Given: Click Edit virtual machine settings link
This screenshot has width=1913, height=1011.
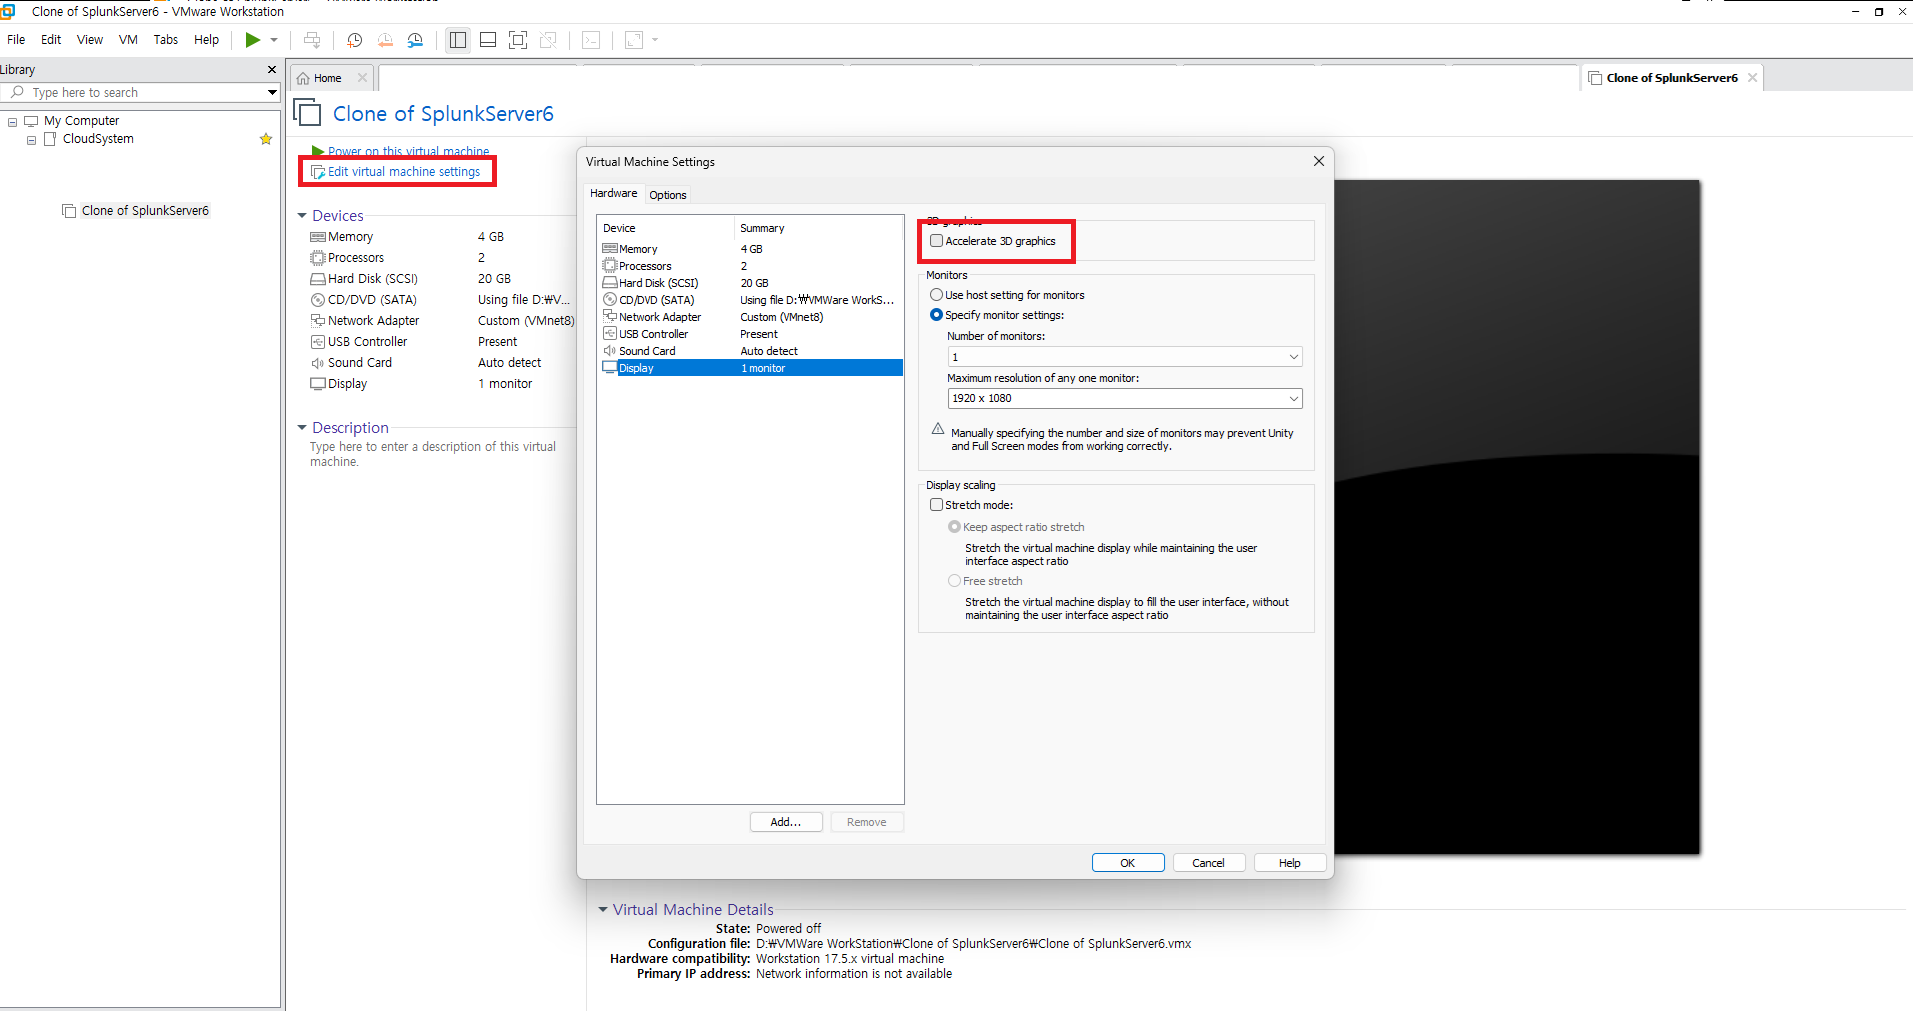Looking at the screenshot, I should click(x=403, y=172).
